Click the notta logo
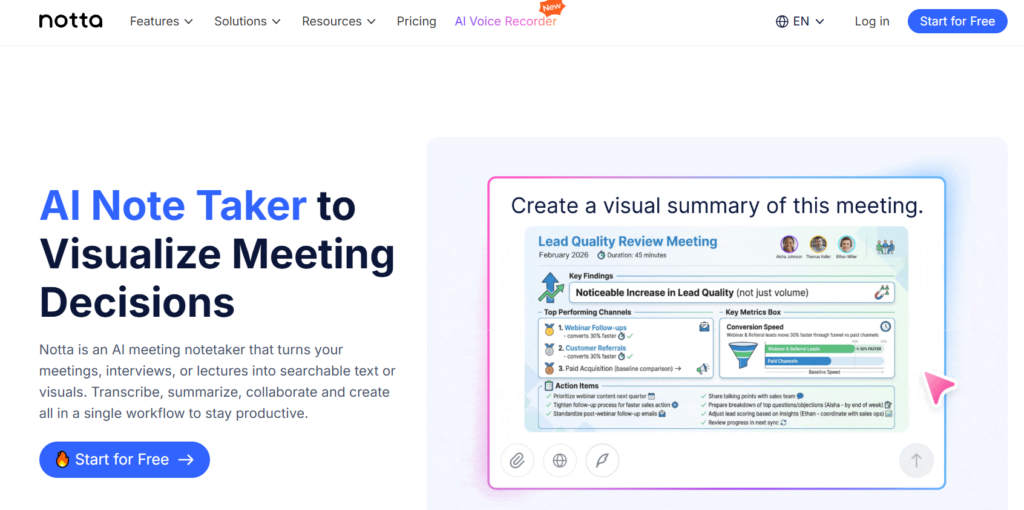The image size is (1024, 510). pyautogui.click(x=71, y=21)
